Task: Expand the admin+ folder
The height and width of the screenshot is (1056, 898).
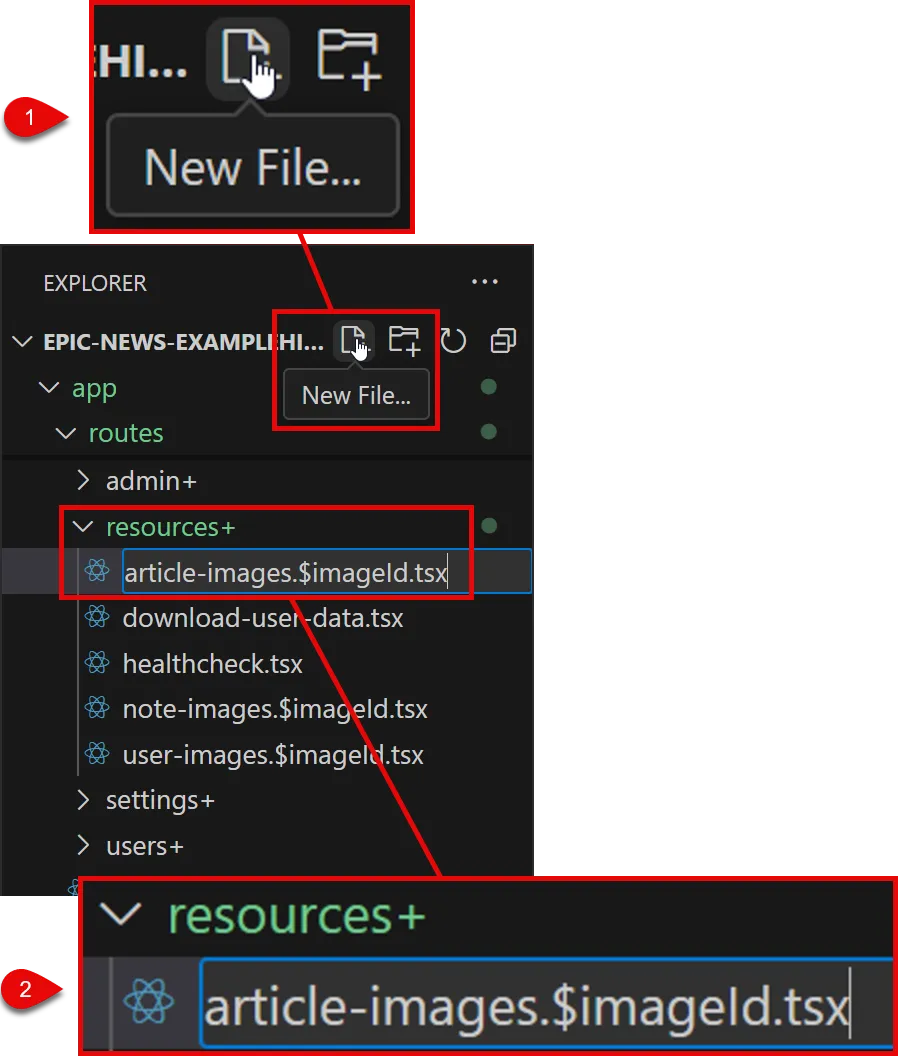Action: (83, 480)
